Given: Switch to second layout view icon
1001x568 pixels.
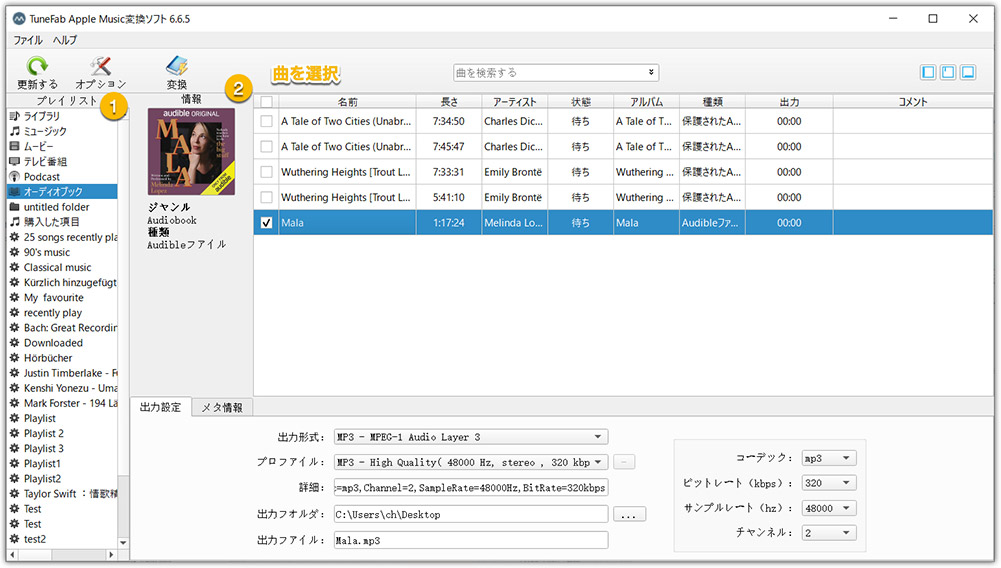Looking at the screenshot, I should (x=948, y=72).
